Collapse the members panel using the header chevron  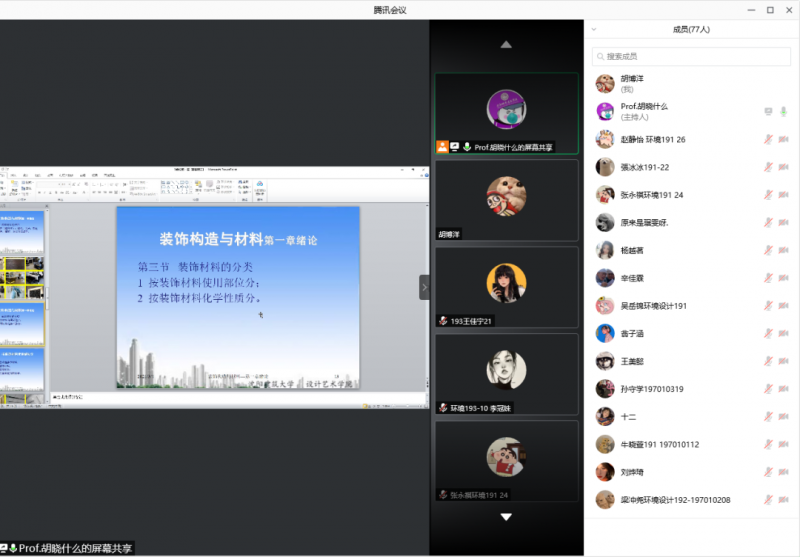[x=594, y=30]
